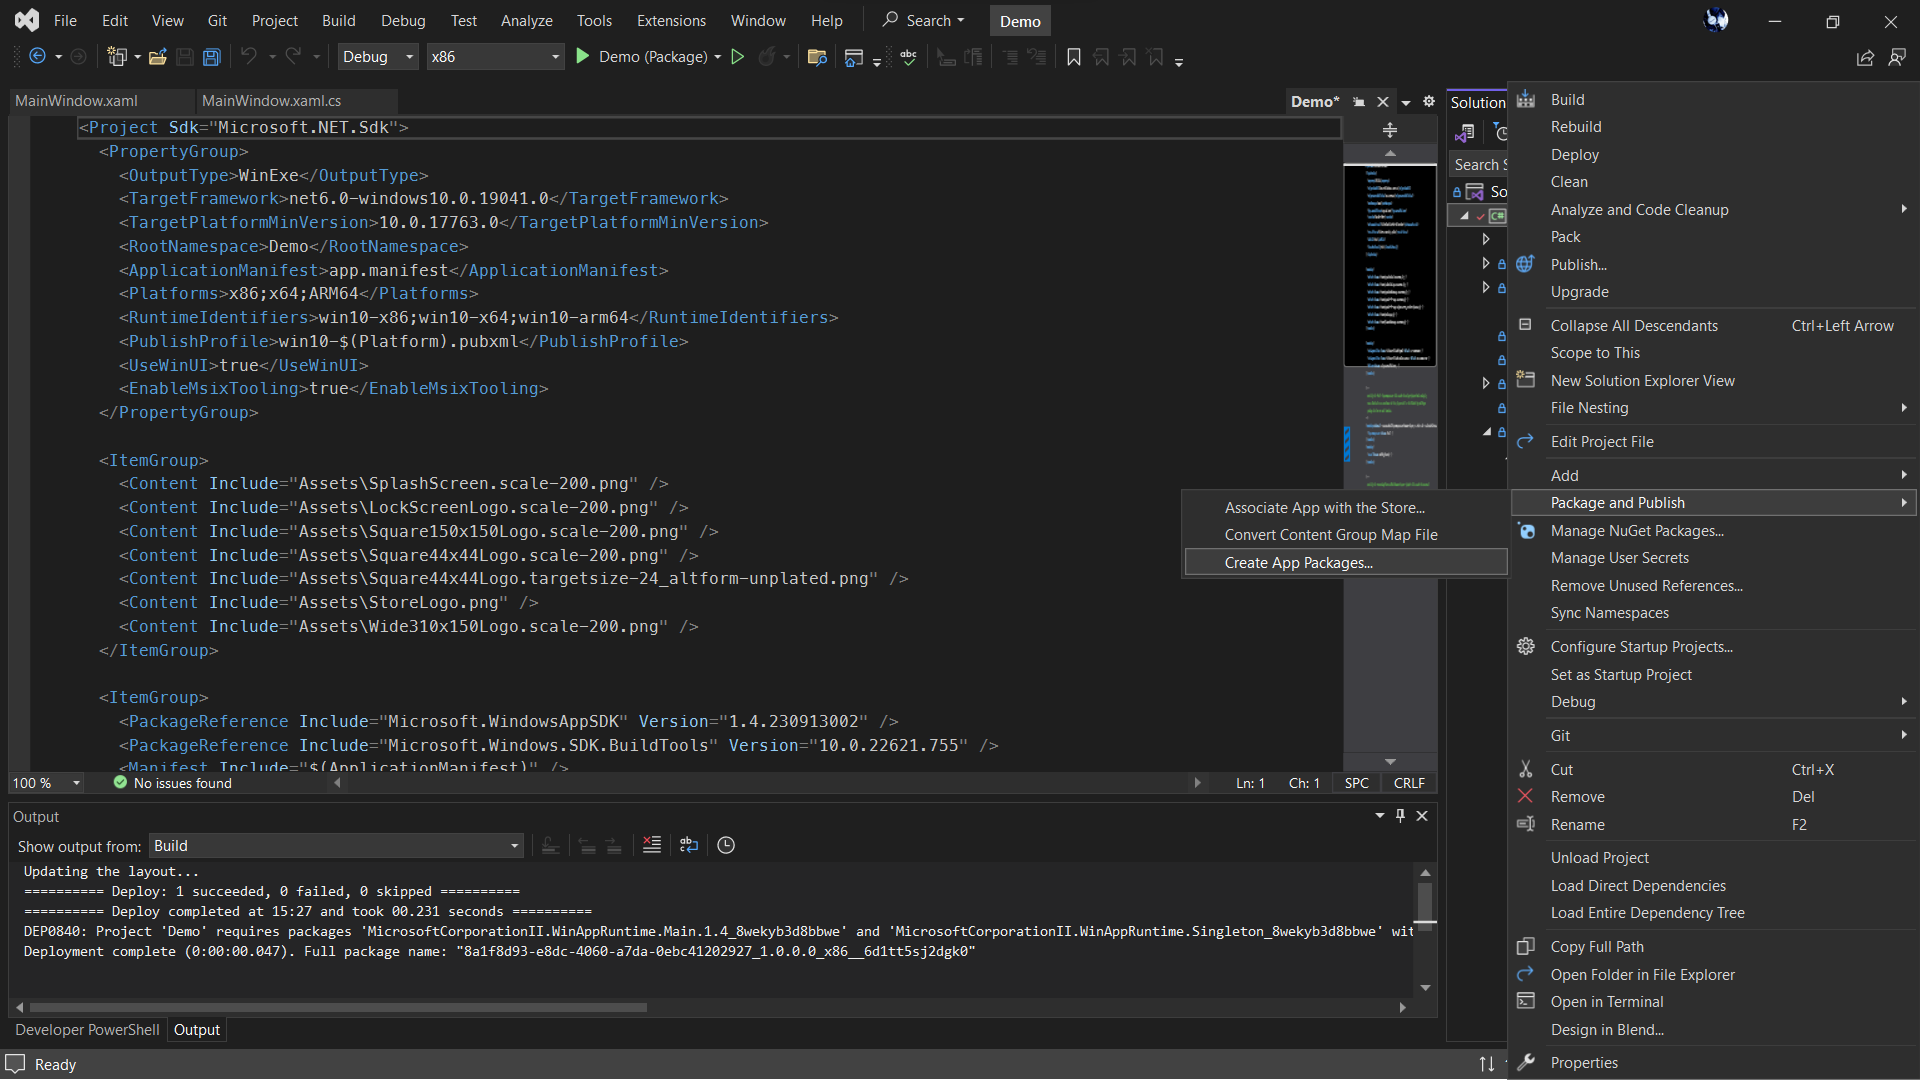
Task: Clear all output with red X icon
Action: 652,845
